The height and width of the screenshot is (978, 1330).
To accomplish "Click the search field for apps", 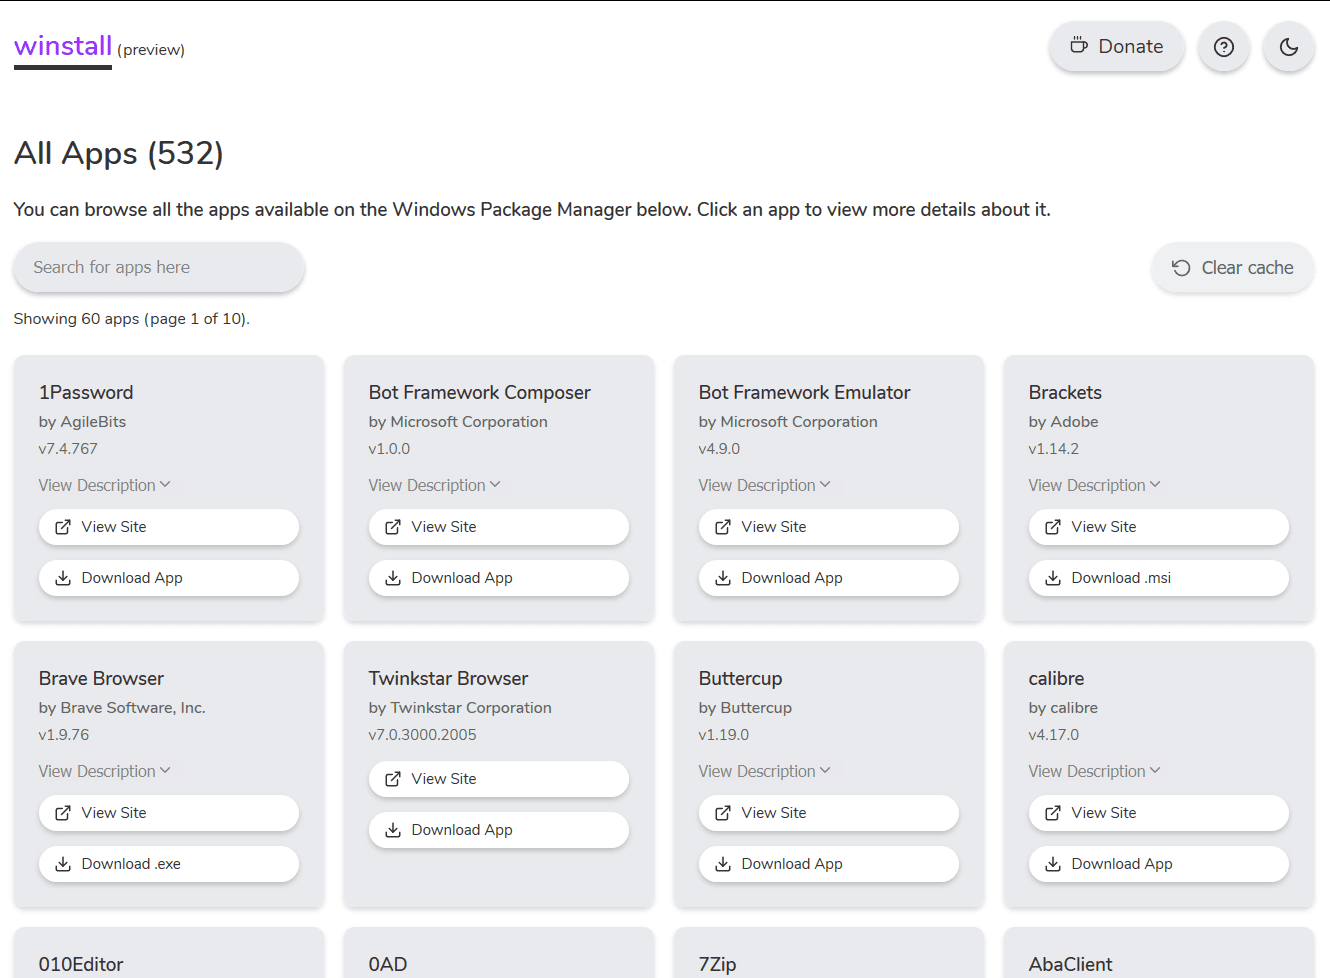I will (158, 267).
